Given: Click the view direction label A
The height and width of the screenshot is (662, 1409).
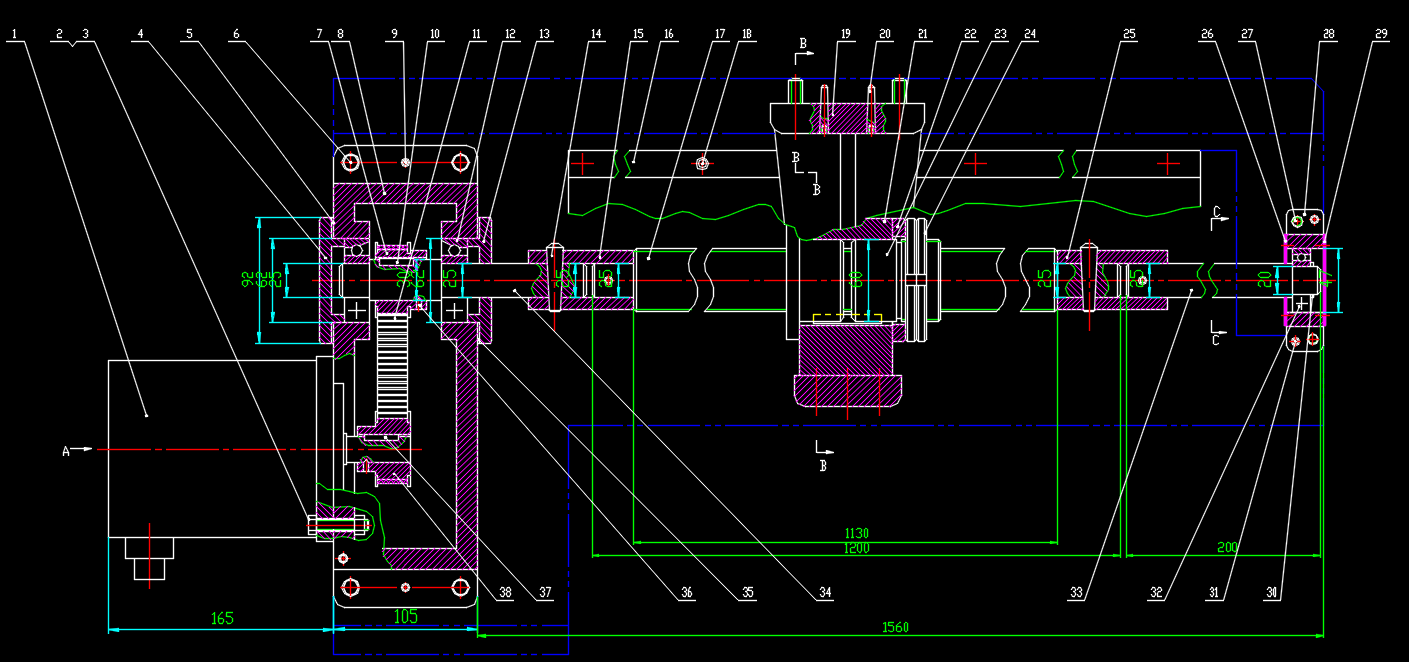Looking at the screenshot, I should coord(66,451).
